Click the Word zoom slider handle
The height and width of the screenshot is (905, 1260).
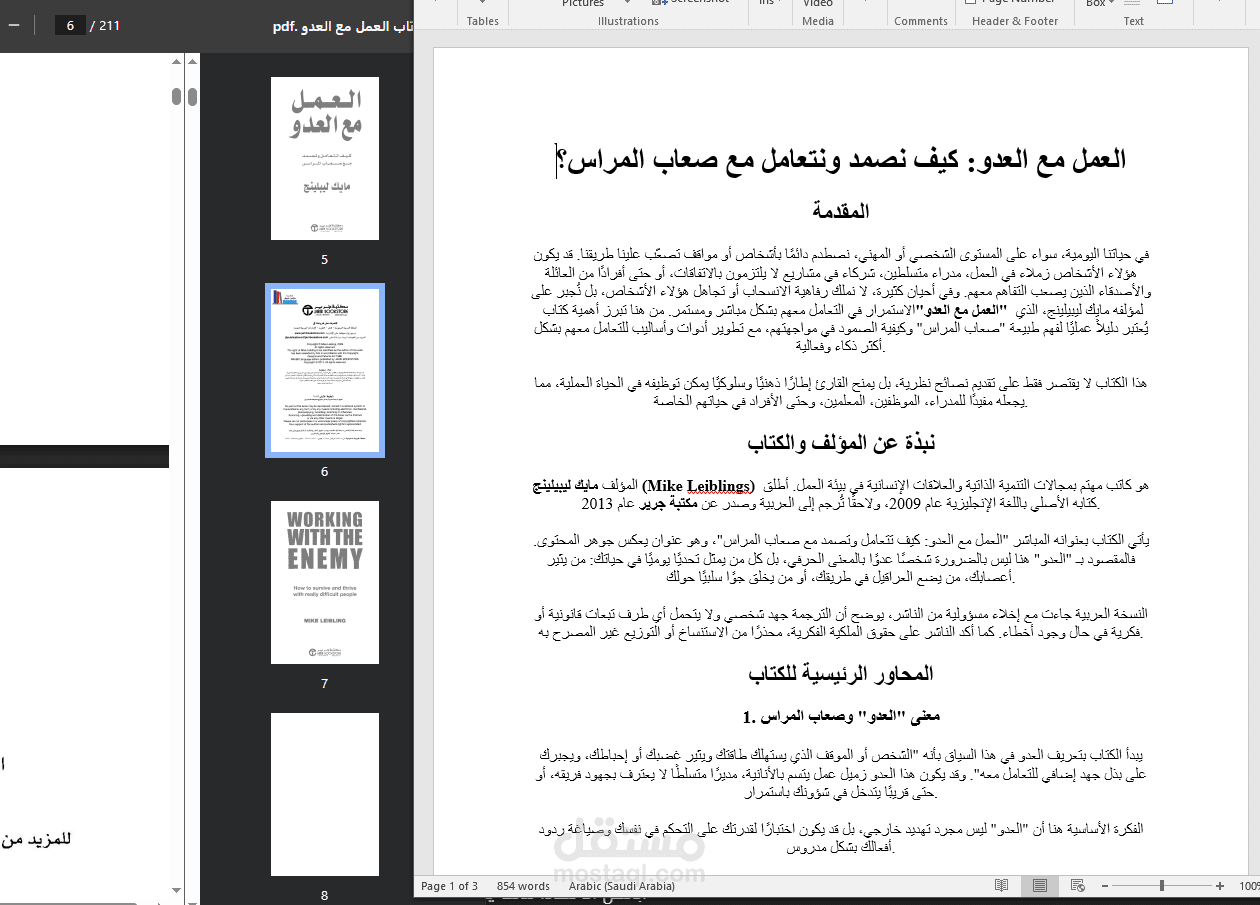click(1161, 886)
